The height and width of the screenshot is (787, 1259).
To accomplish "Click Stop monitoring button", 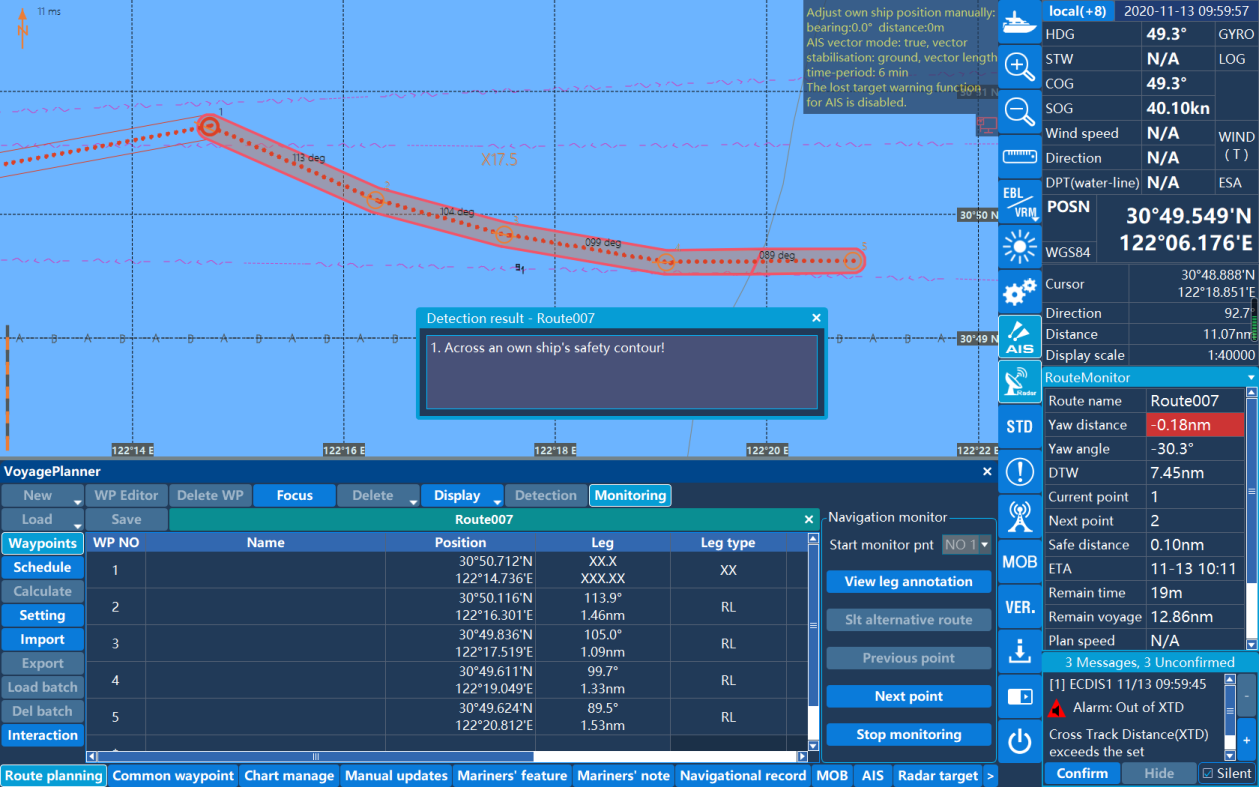I will point(909,734).
